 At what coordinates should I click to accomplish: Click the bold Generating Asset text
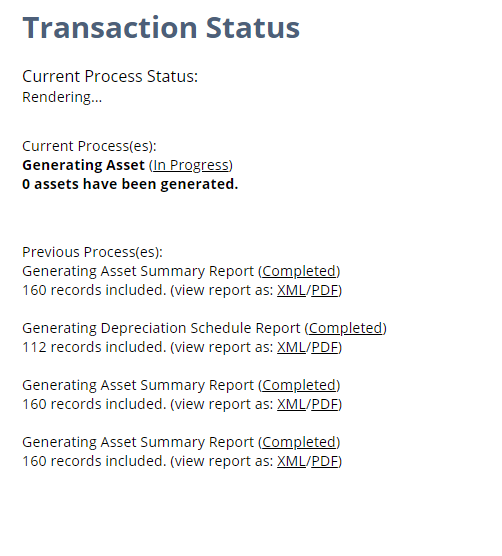(x=83, y=165)
